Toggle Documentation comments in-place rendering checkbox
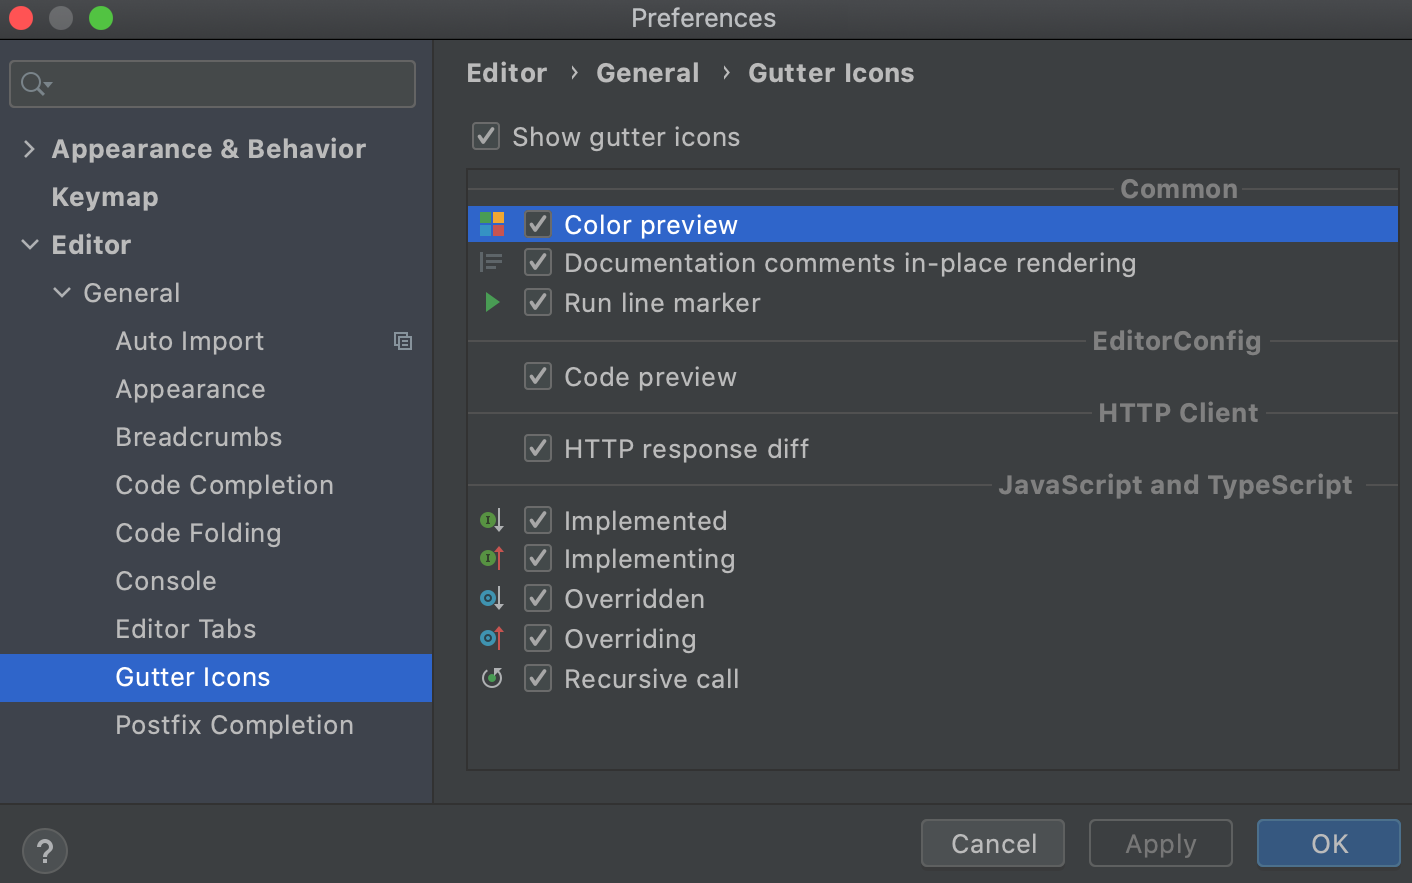The image size is (1412, 883). tap(538, 262)
